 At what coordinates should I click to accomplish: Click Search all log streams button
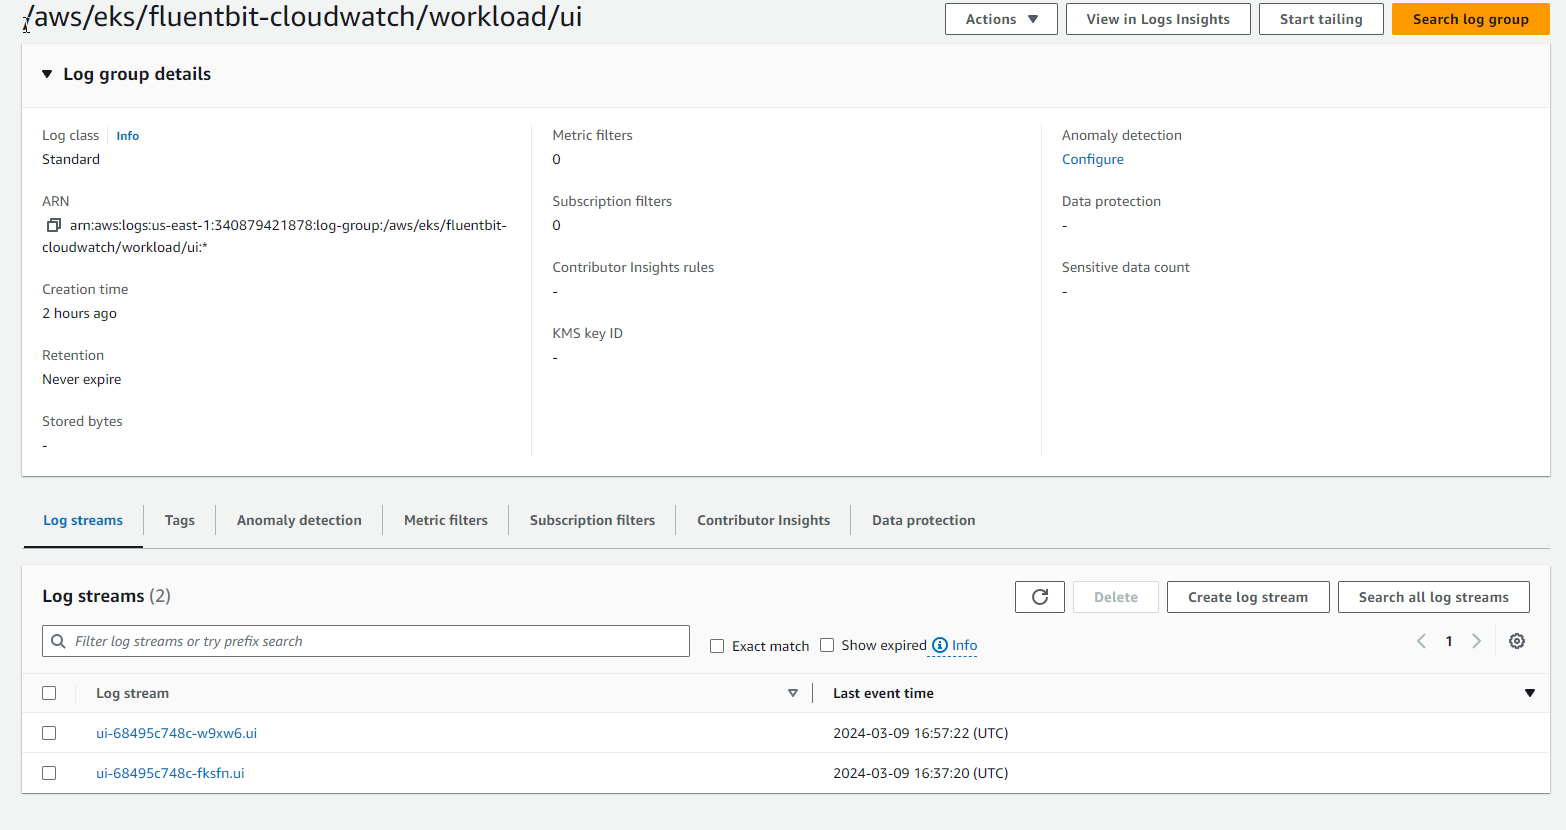pos(1433,597)
